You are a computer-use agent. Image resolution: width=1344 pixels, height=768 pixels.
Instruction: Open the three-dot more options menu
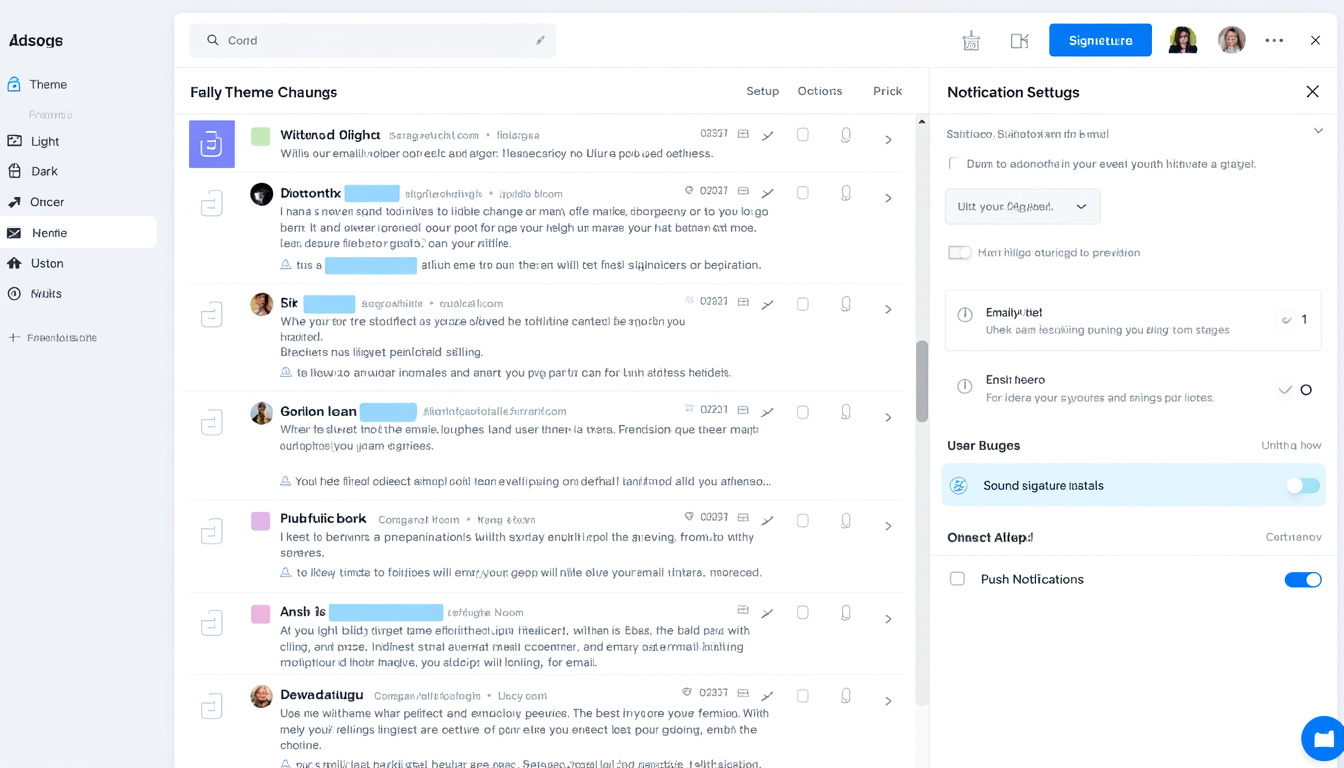[x=1274, y=41]
